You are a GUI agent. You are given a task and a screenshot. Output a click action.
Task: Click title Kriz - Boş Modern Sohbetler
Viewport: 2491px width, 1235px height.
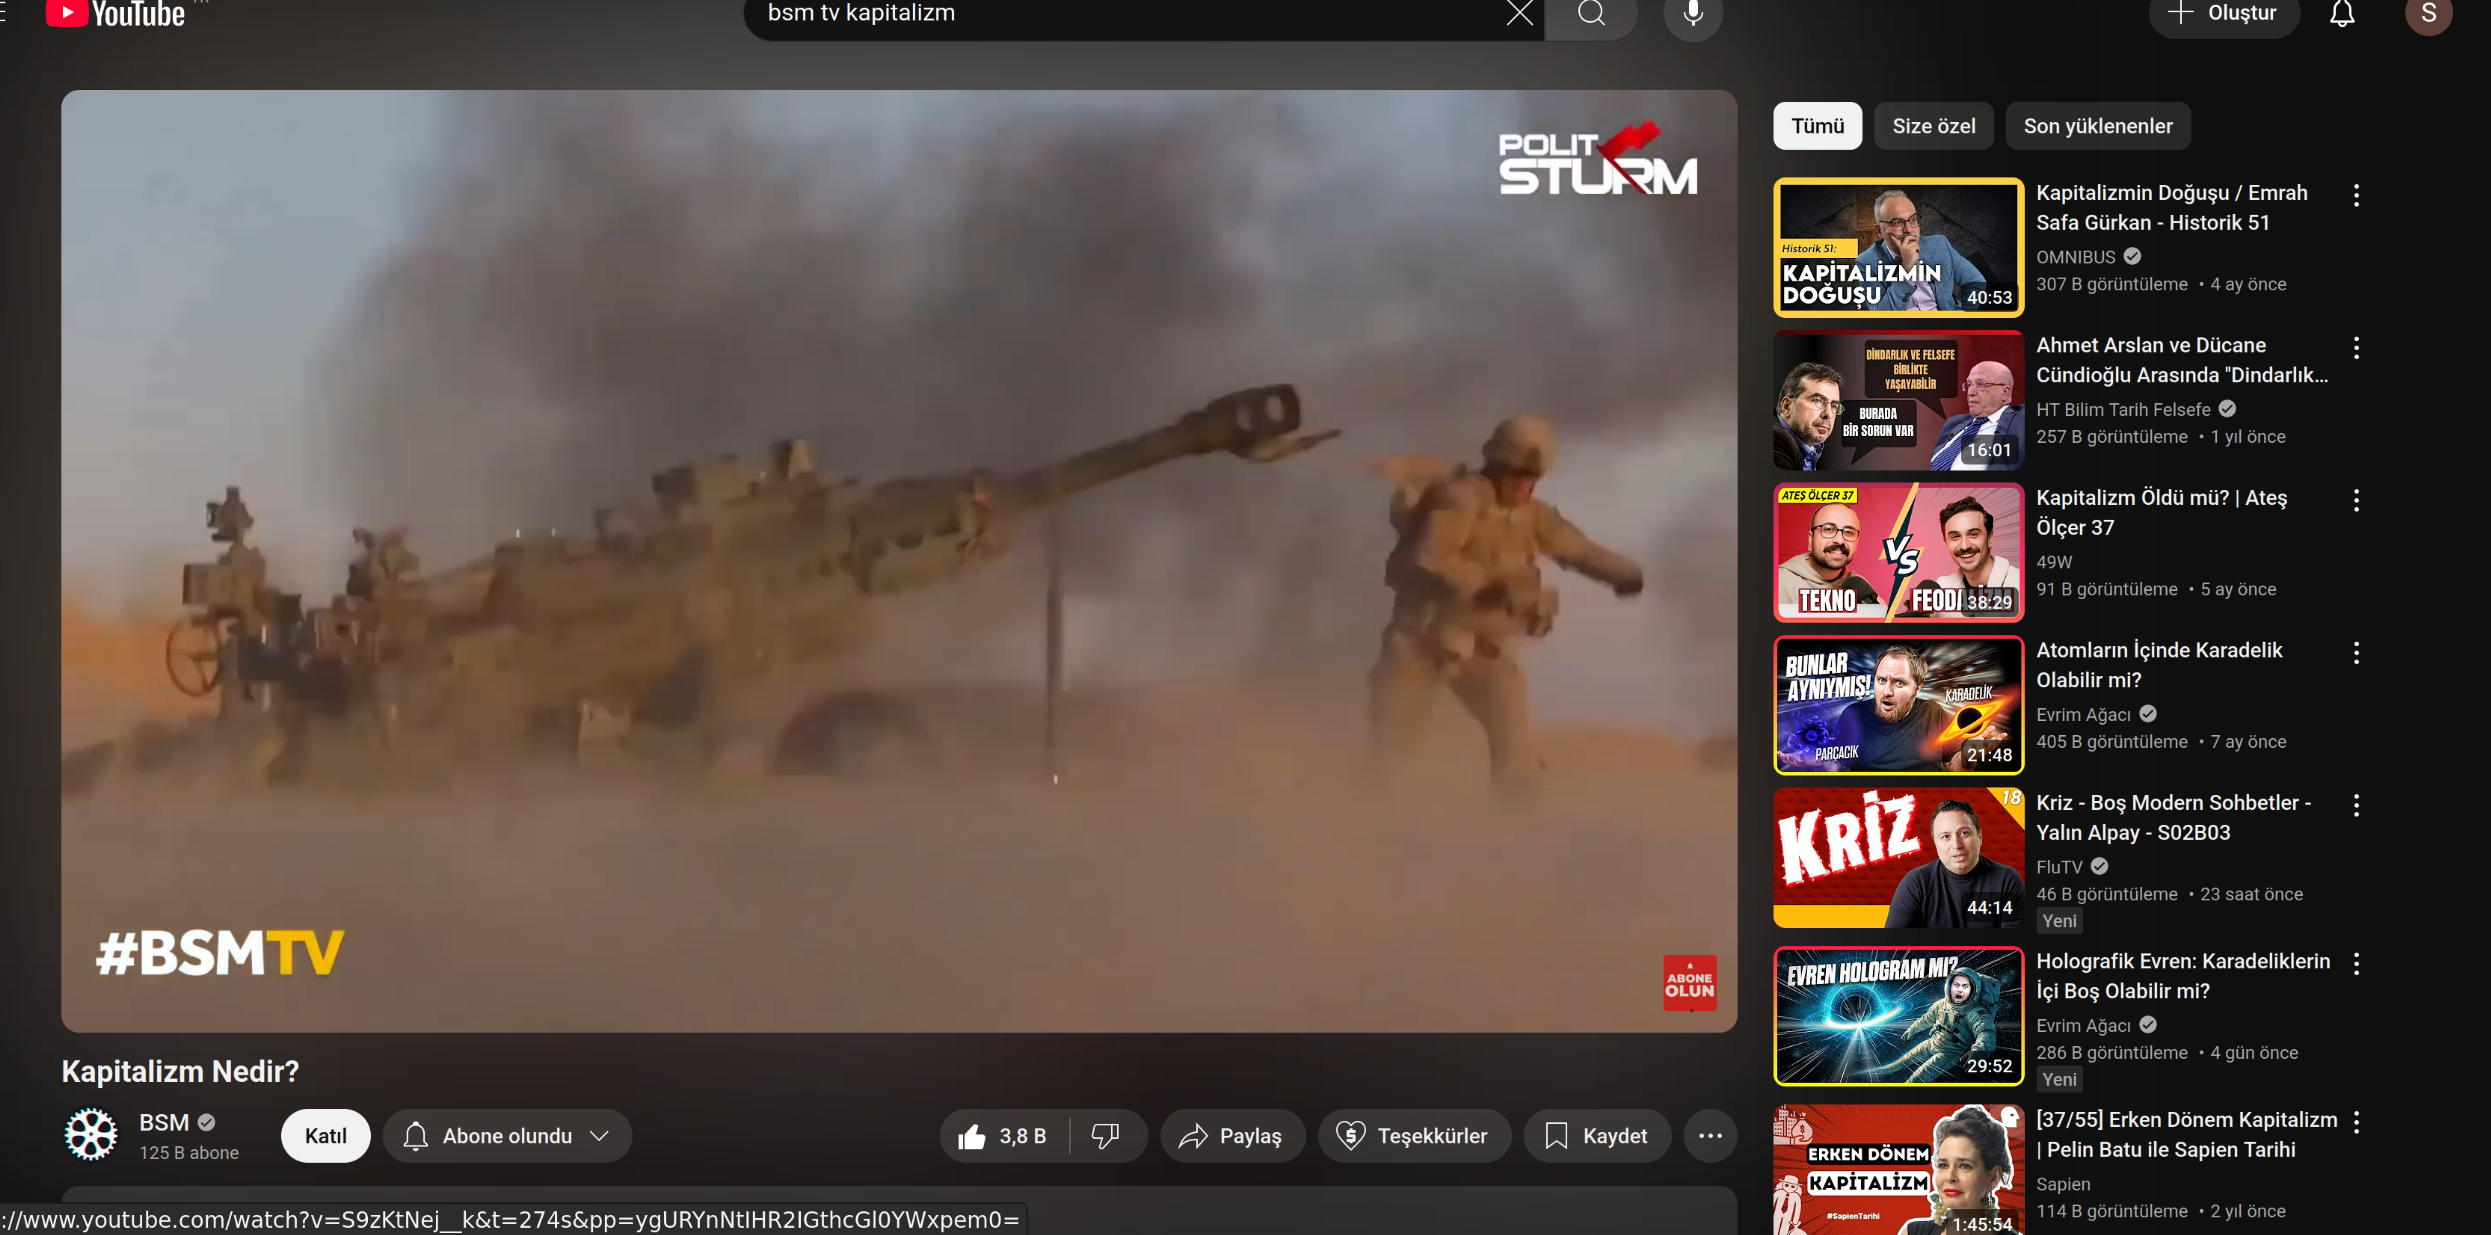coord(2173,818)
